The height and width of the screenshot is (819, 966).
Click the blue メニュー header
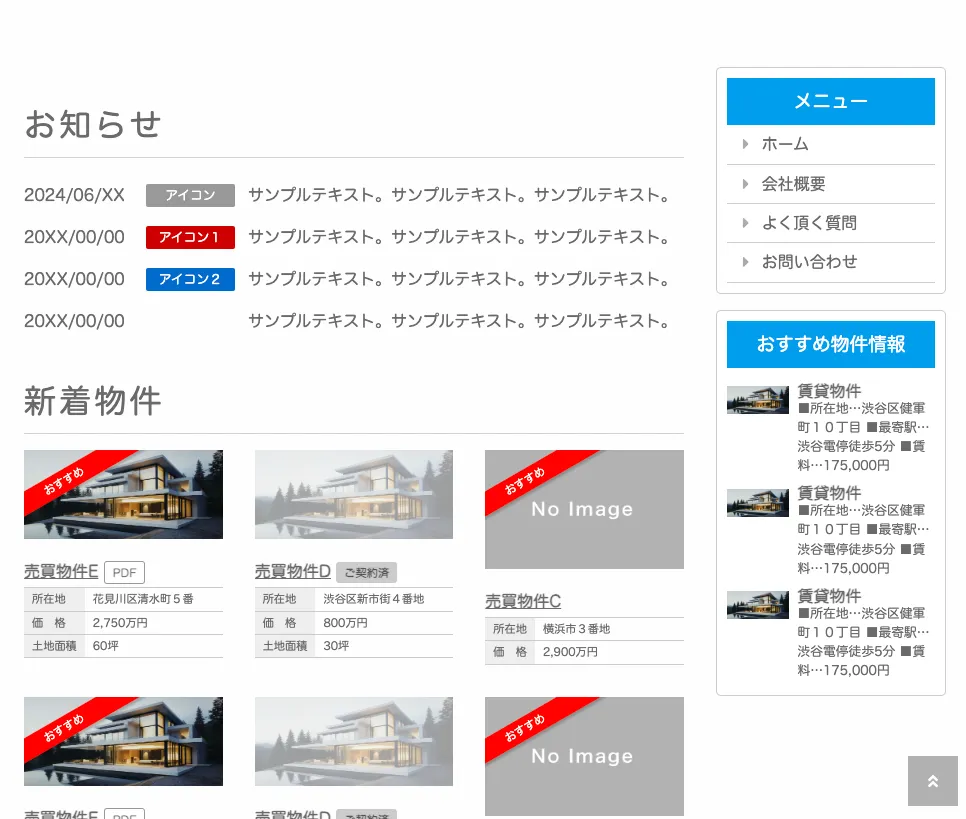click(830, 102)
